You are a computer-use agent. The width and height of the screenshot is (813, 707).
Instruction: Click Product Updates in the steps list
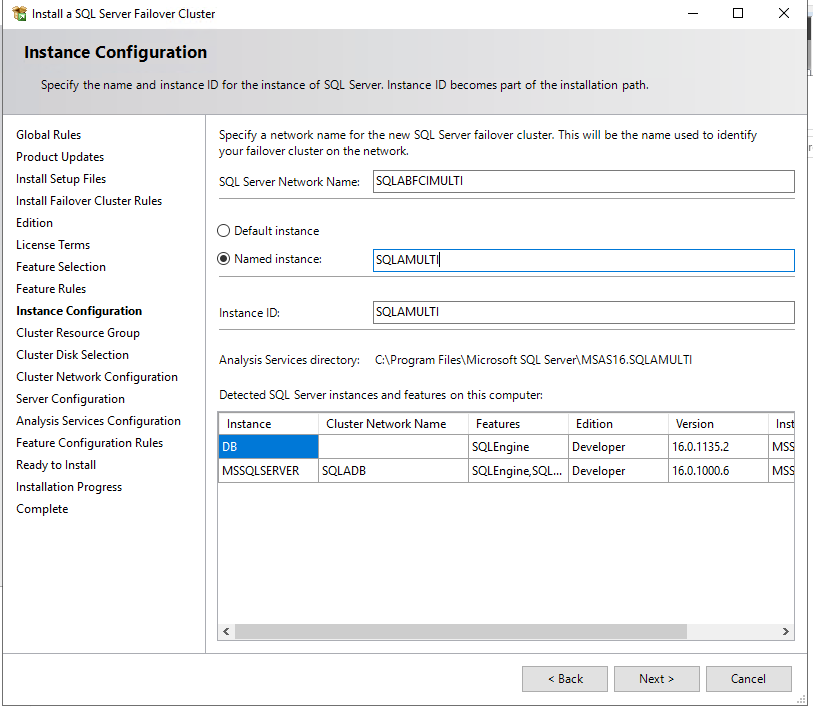point(60,157)
